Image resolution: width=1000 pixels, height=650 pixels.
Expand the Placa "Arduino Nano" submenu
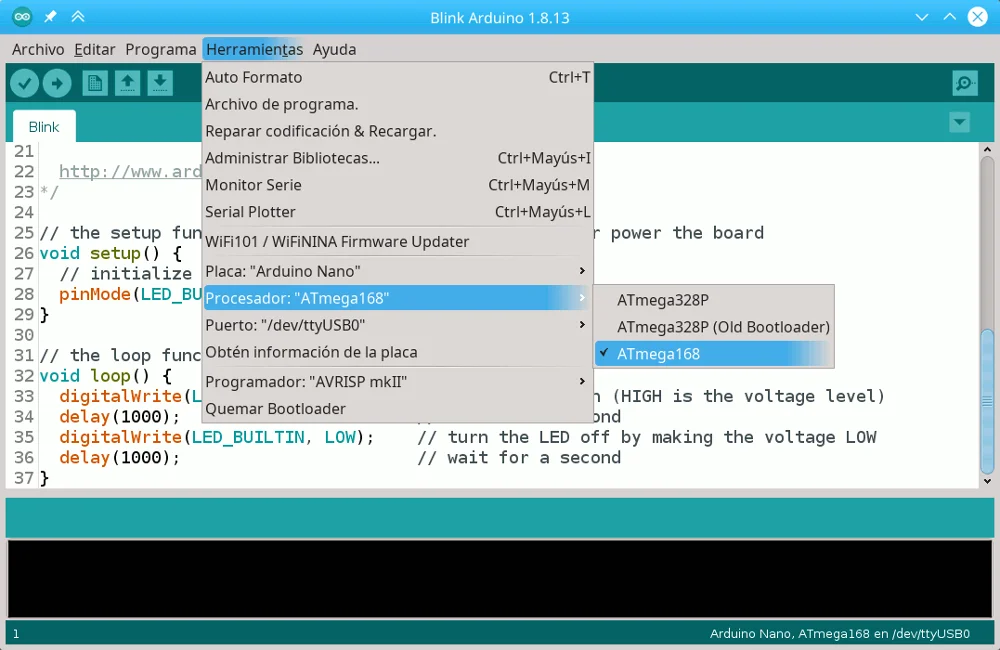click(398, 271)
